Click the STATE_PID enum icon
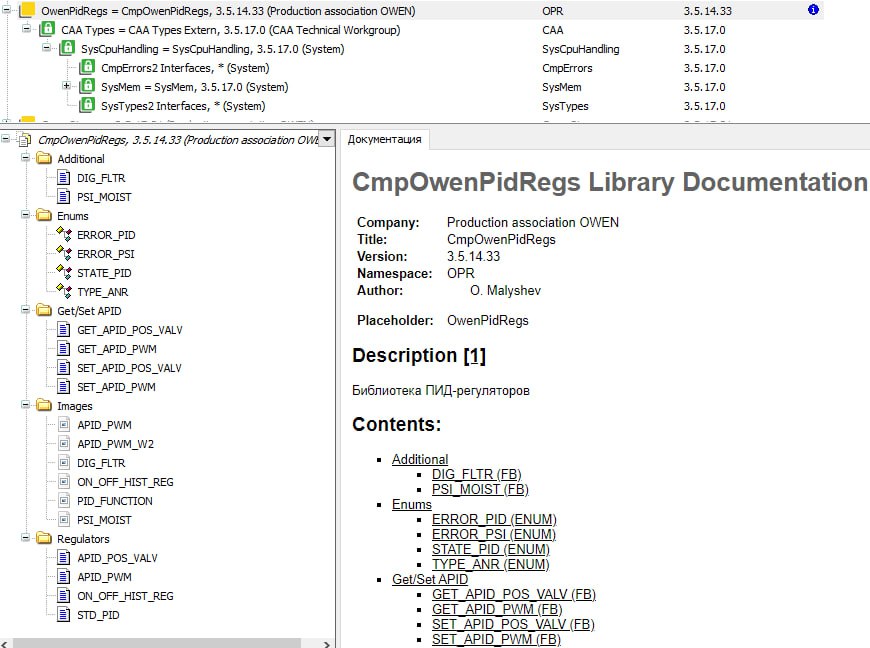870x648 pixels. click(64, 272)
